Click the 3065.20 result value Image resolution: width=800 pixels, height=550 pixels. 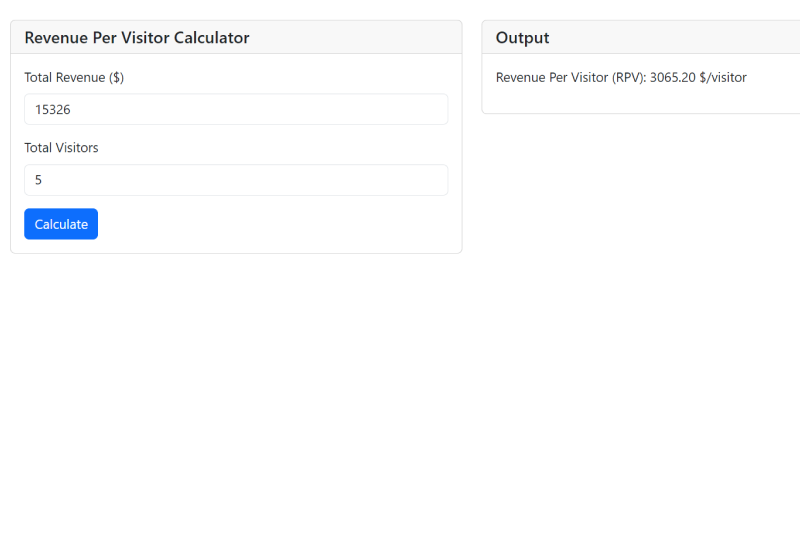672,77
